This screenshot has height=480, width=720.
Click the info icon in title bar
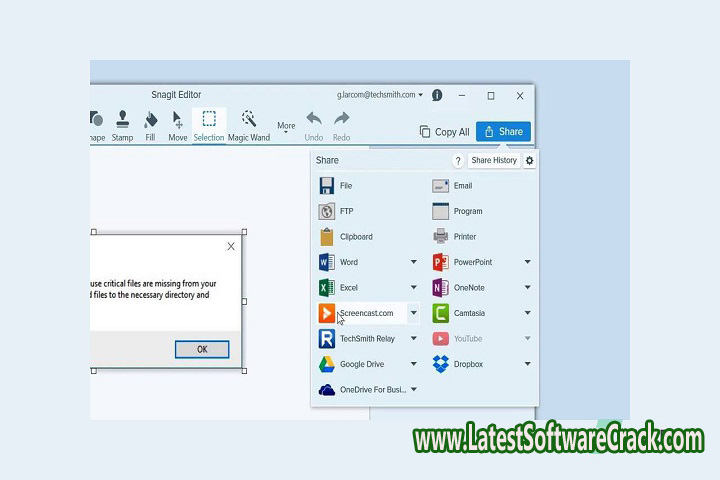point(437,96)
